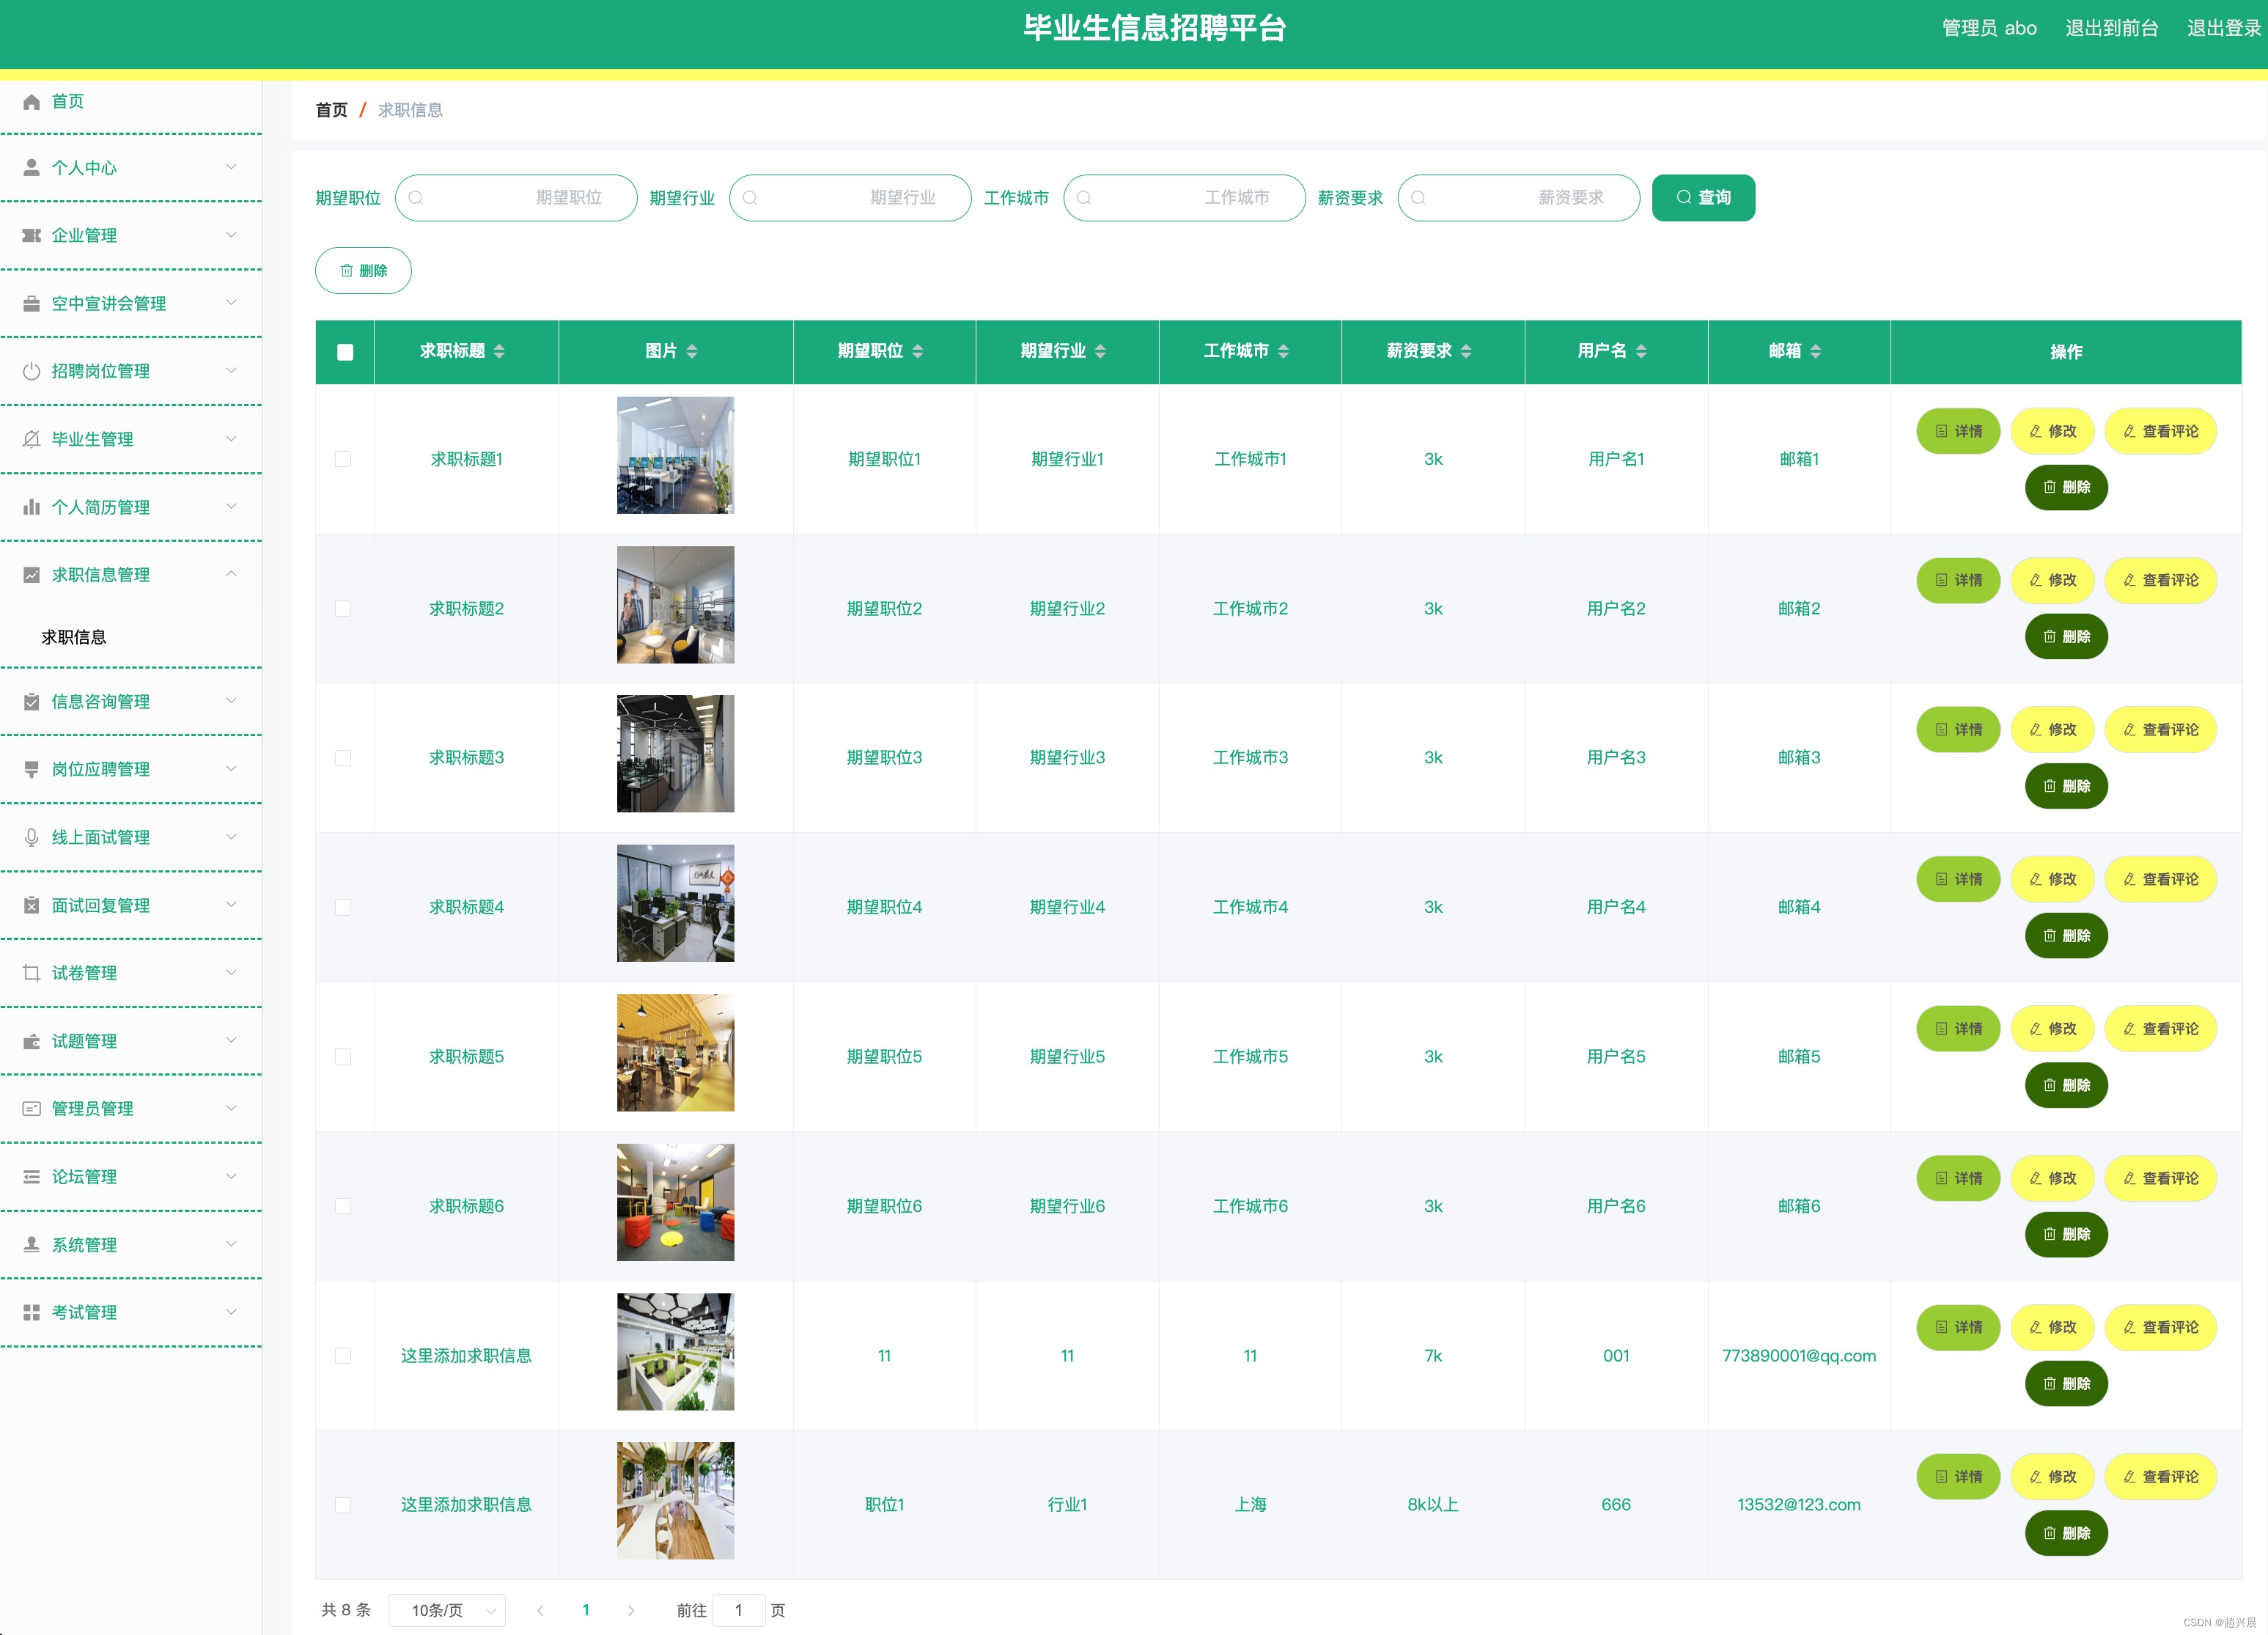The width and height of the screenshot is (2268, 1635).
Task: Check the row checkbox for 求职标题1
Action: pyautogui.click(x=343, y=459)
